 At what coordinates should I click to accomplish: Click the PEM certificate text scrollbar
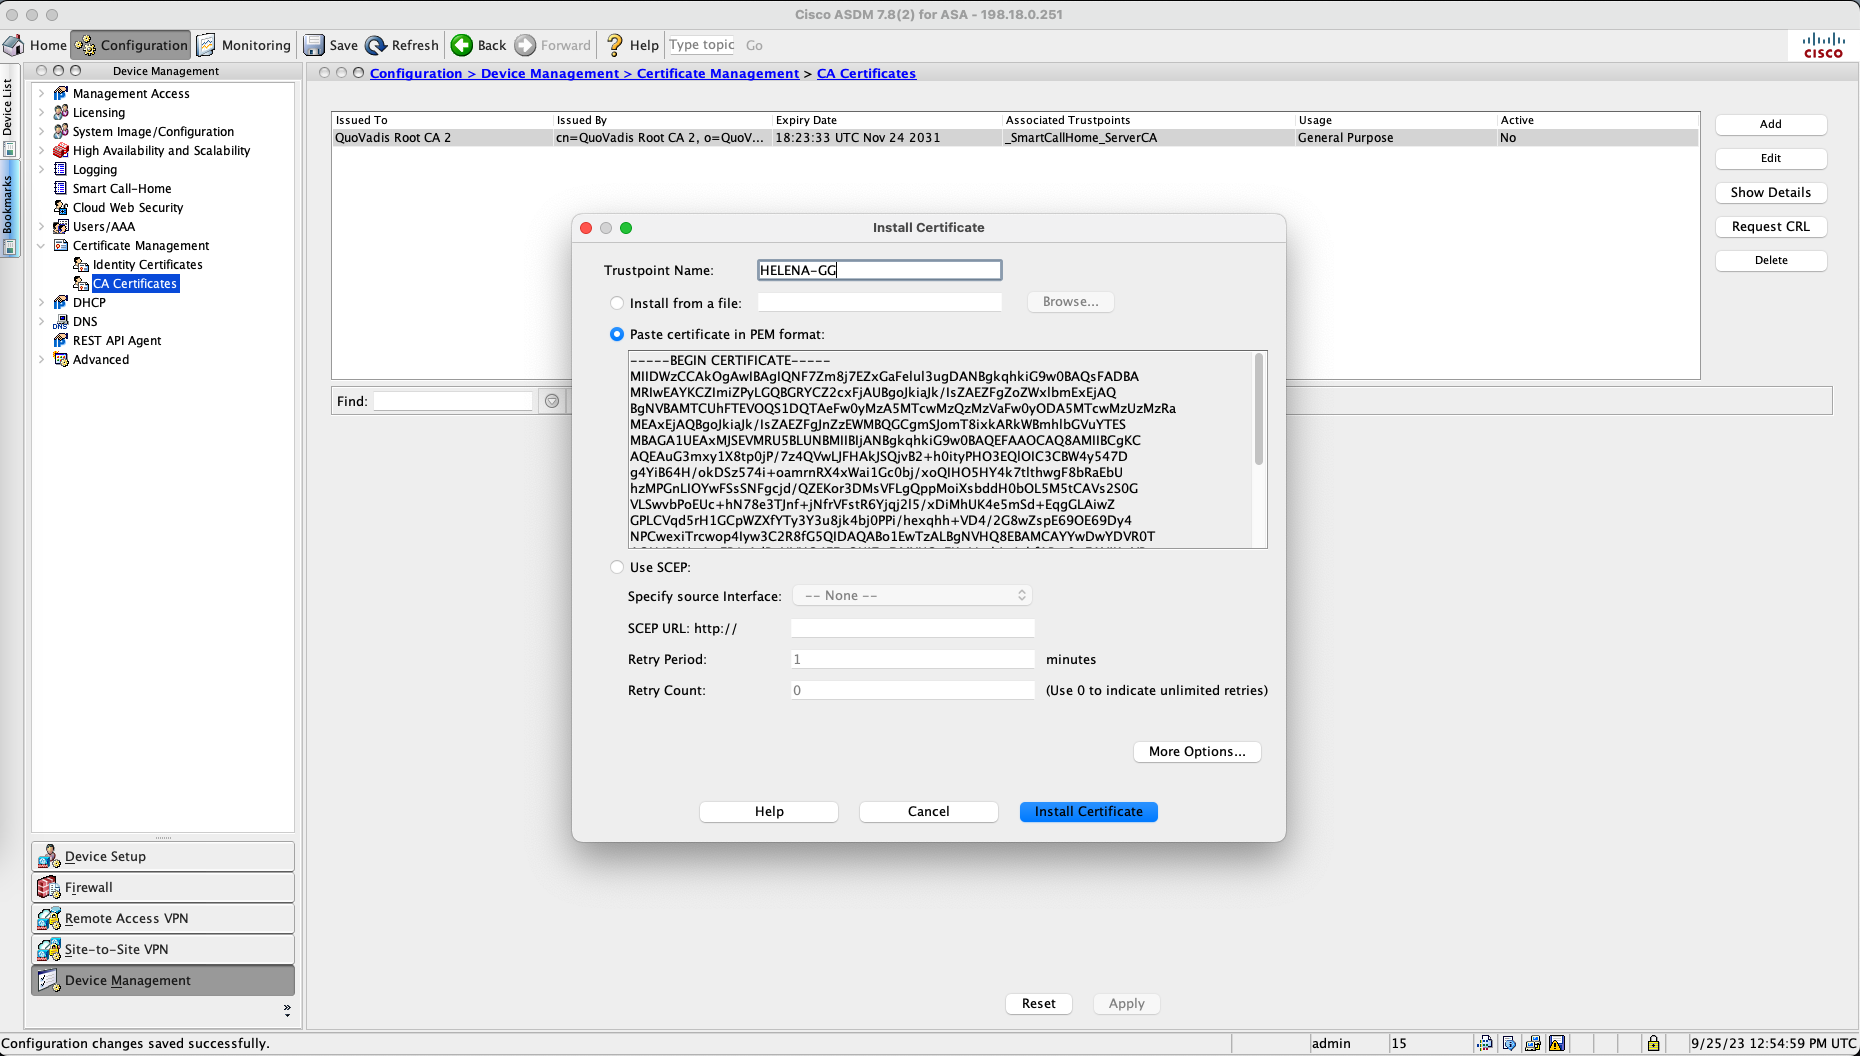(1258, 410)
